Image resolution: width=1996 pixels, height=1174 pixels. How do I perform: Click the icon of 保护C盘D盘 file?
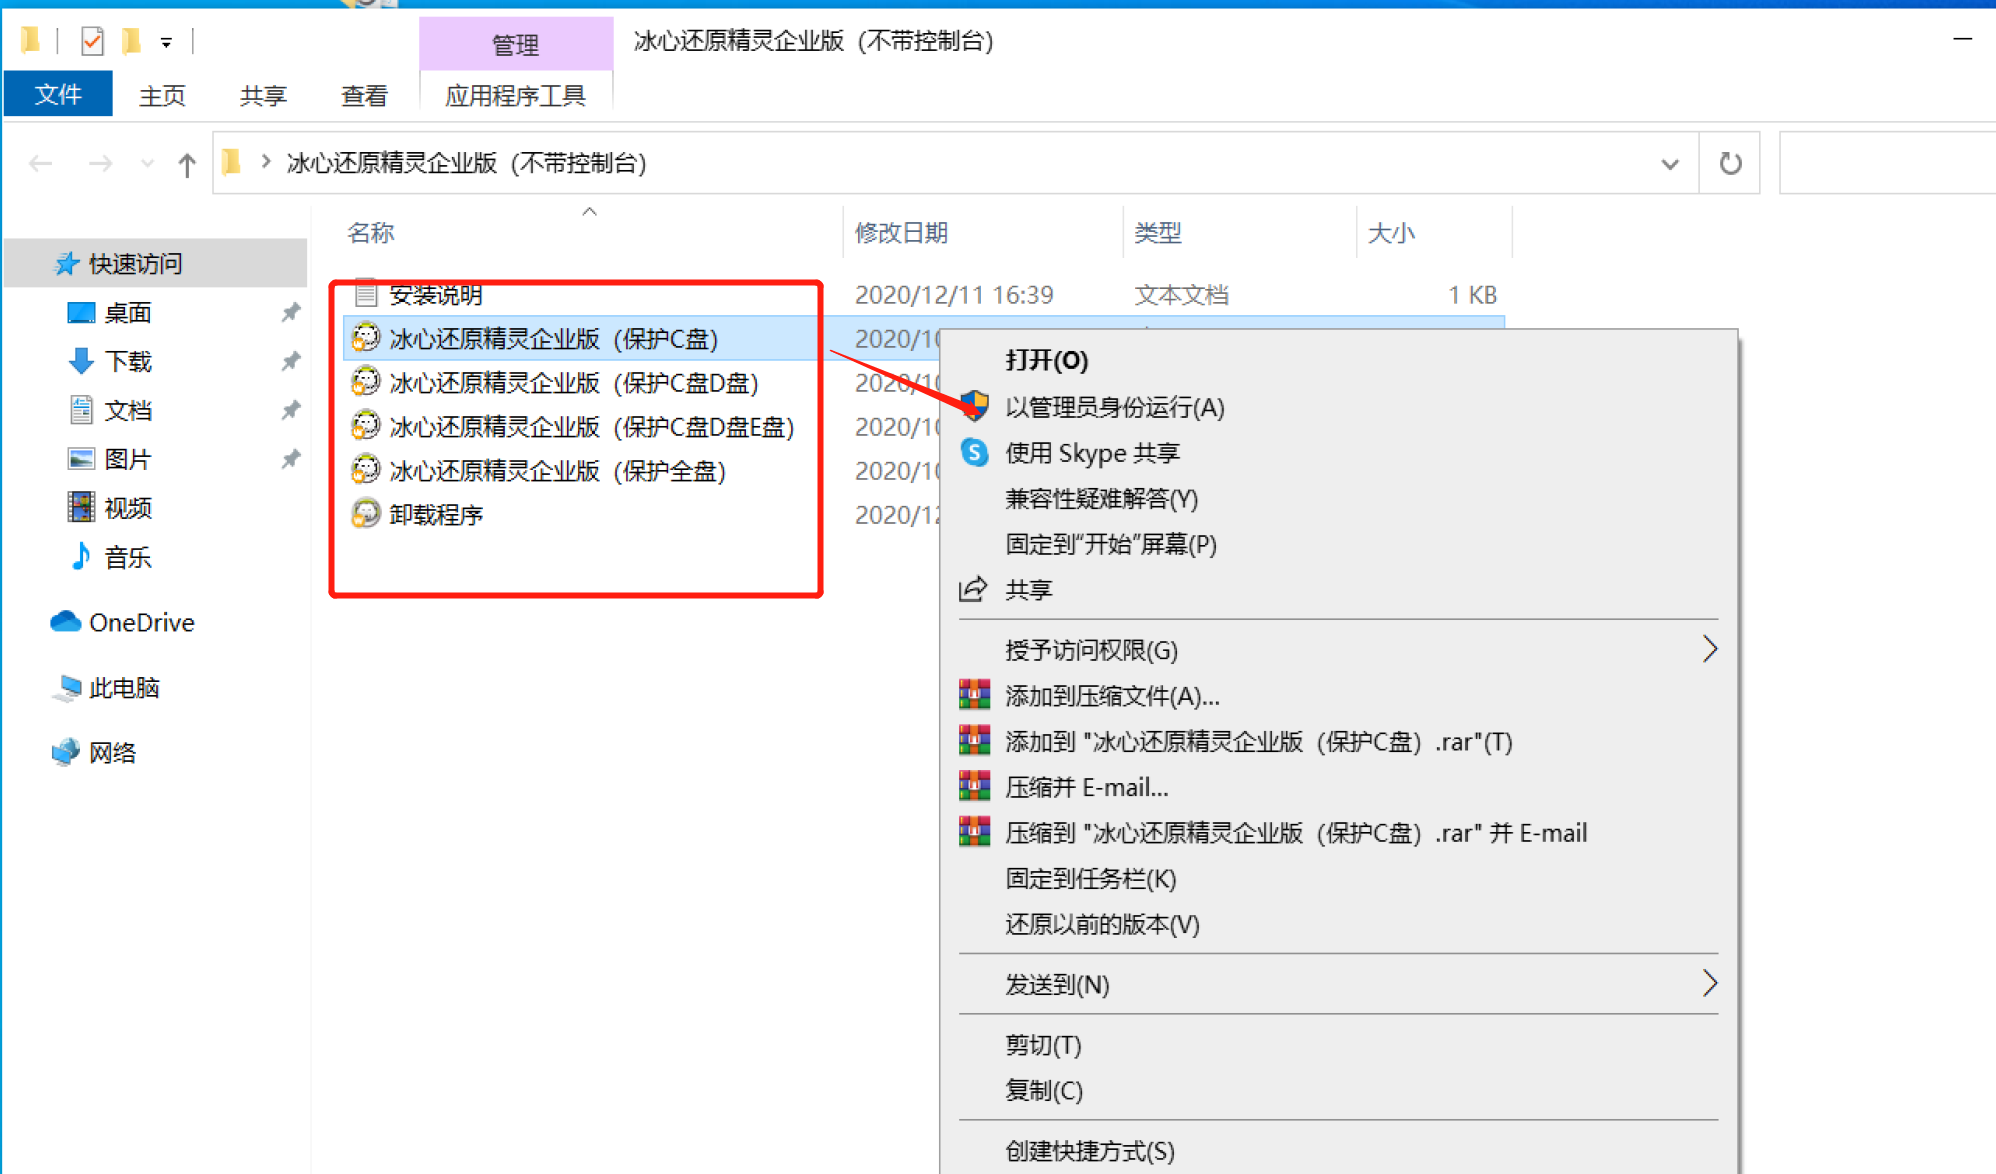[366, 382]
